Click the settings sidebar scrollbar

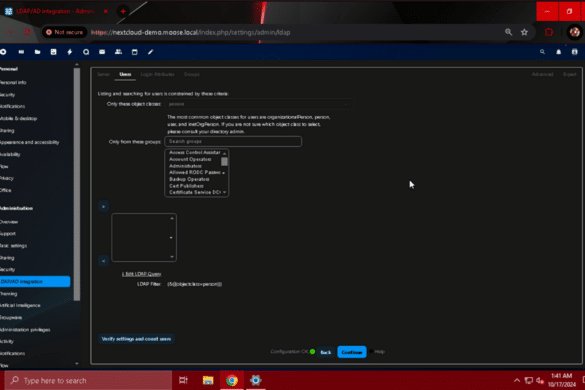pos(77,184)
